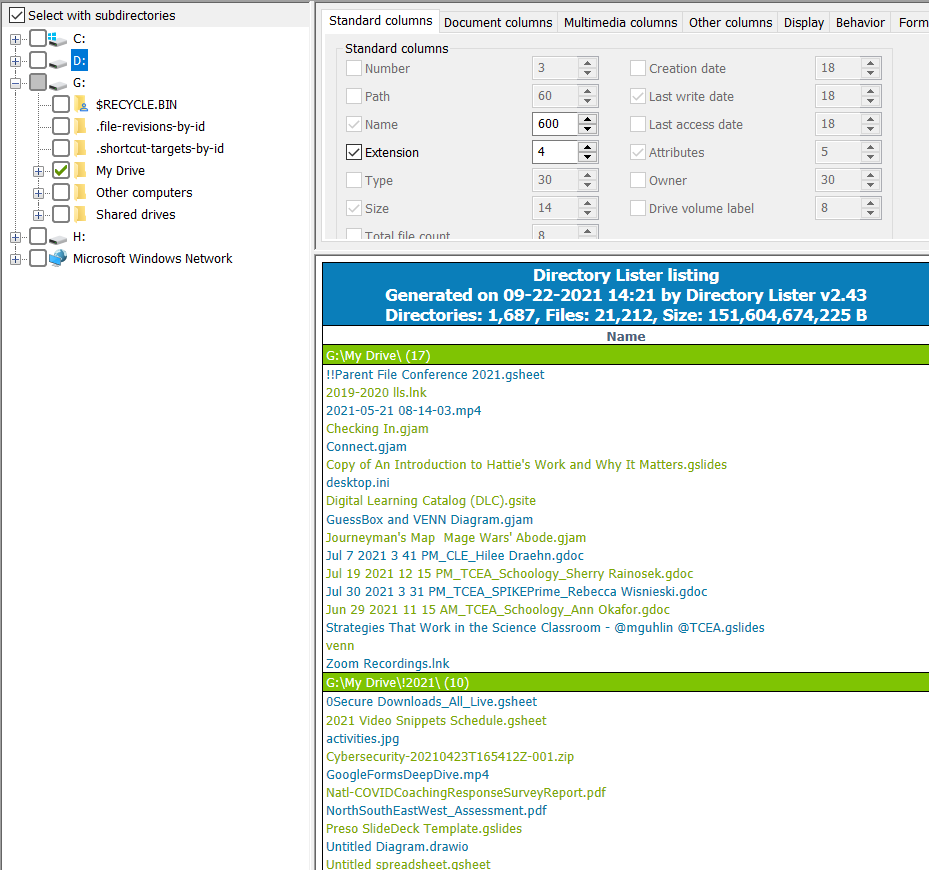This screenshot has height=870, width=929.
Task: Open the Multimedia columns tab
Action: [x=620, y=23]
